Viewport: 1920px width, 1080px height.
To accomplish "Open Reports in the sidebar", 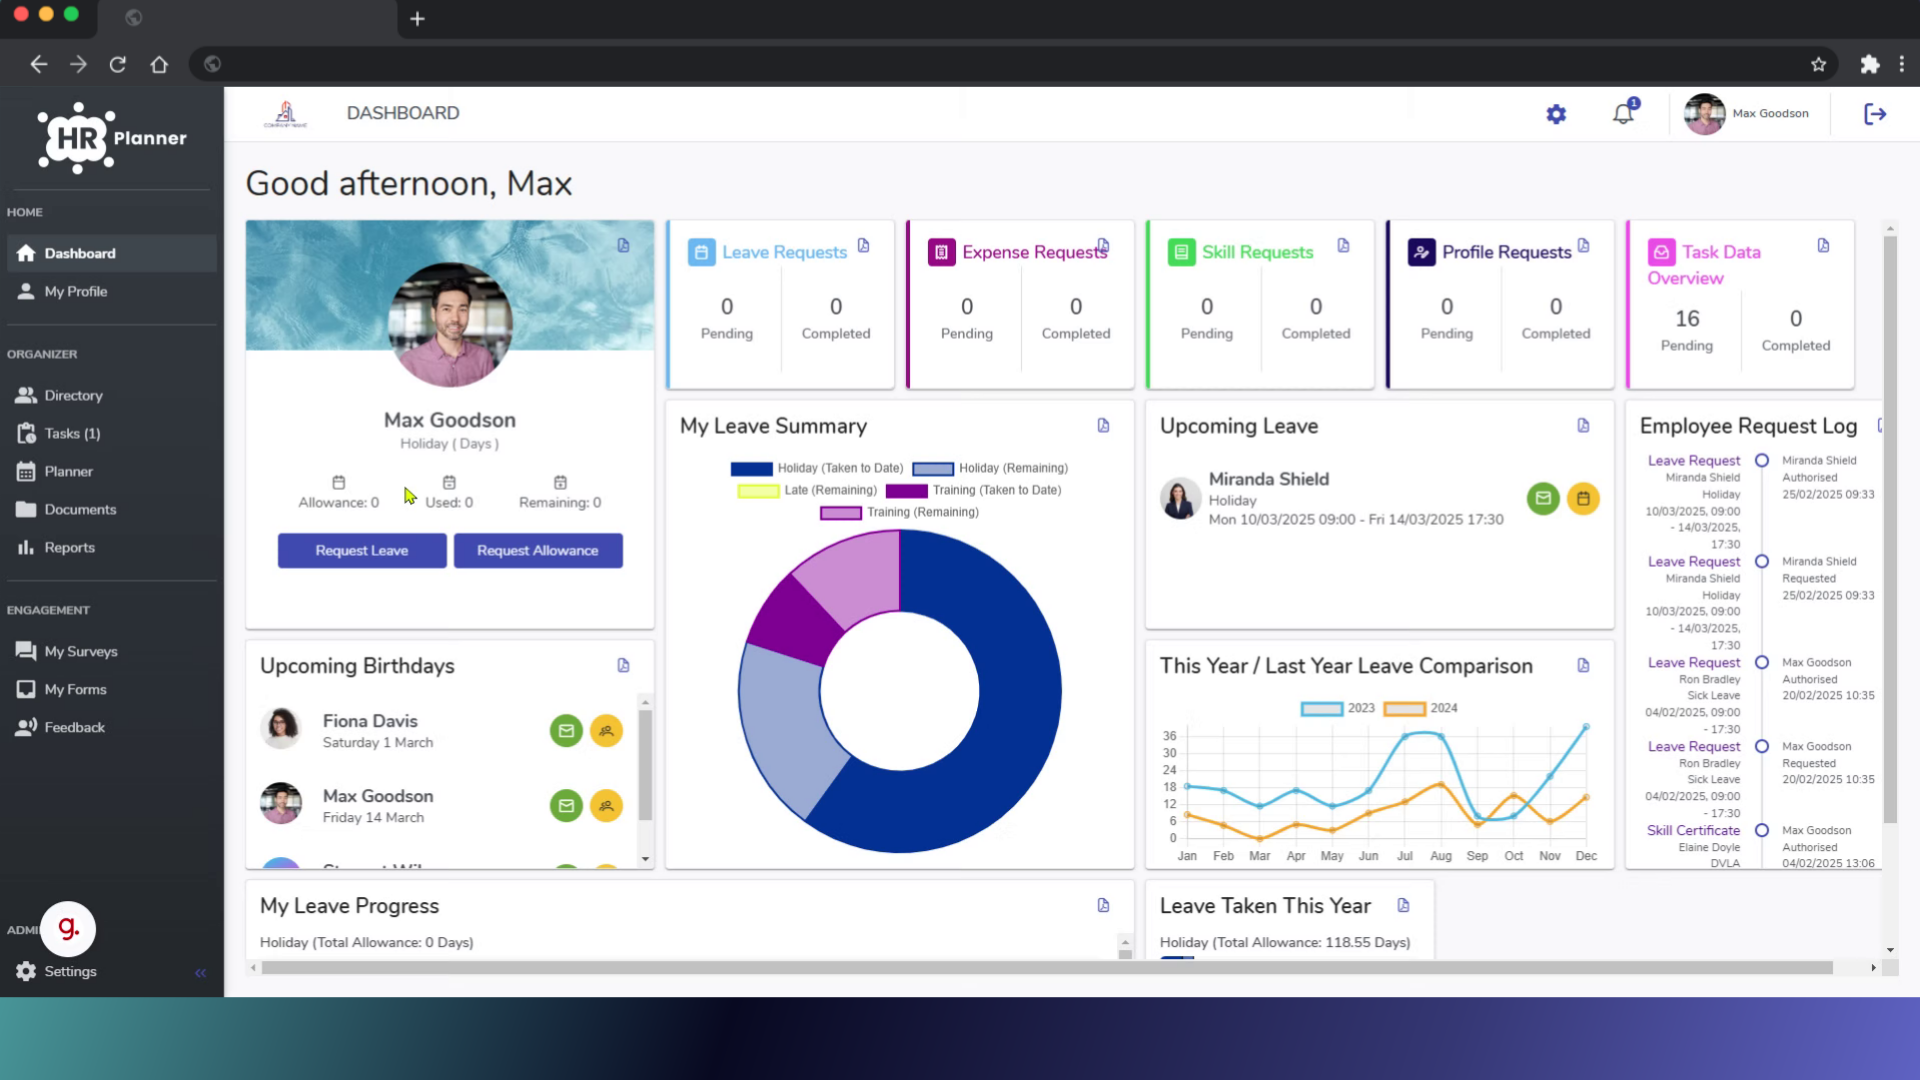I will pyautogui.click(x=111, y=547).
